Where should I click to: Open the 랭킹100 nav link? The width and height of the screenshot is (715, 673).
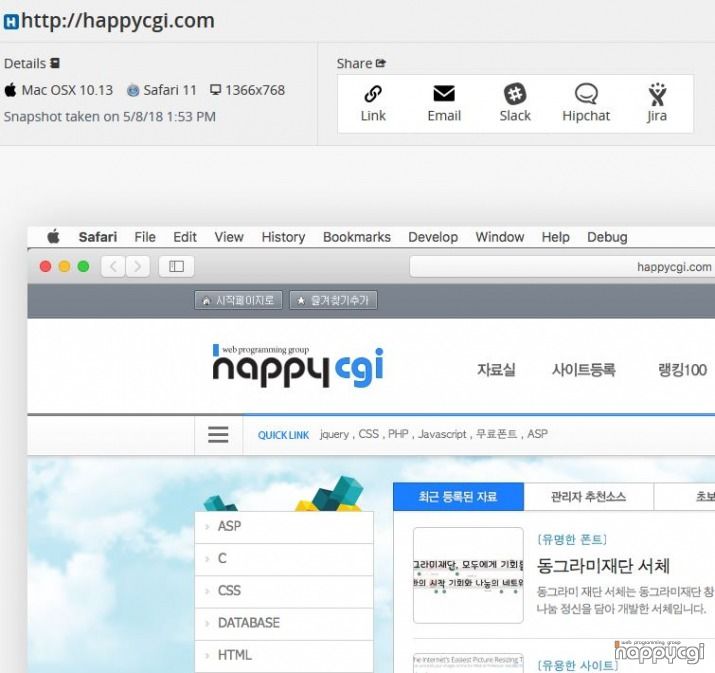[682, 370]
